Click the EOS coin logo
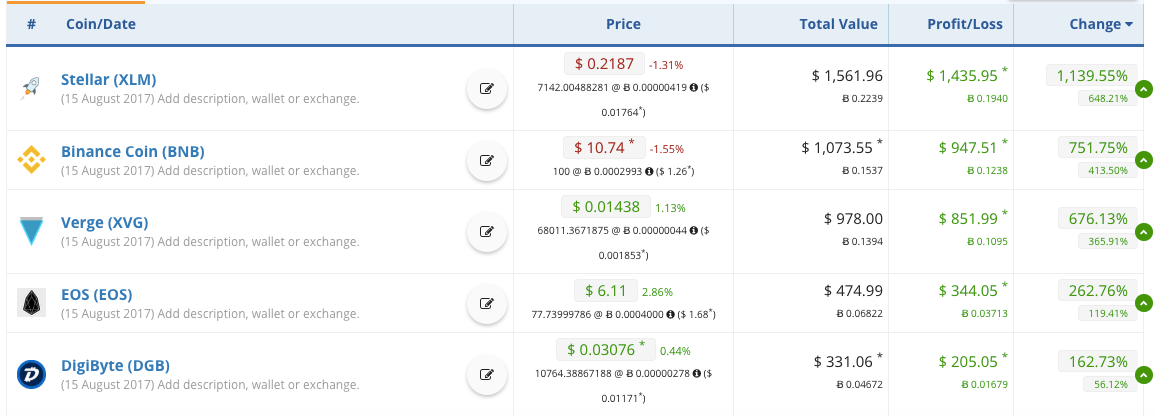 tap(32, 303)
